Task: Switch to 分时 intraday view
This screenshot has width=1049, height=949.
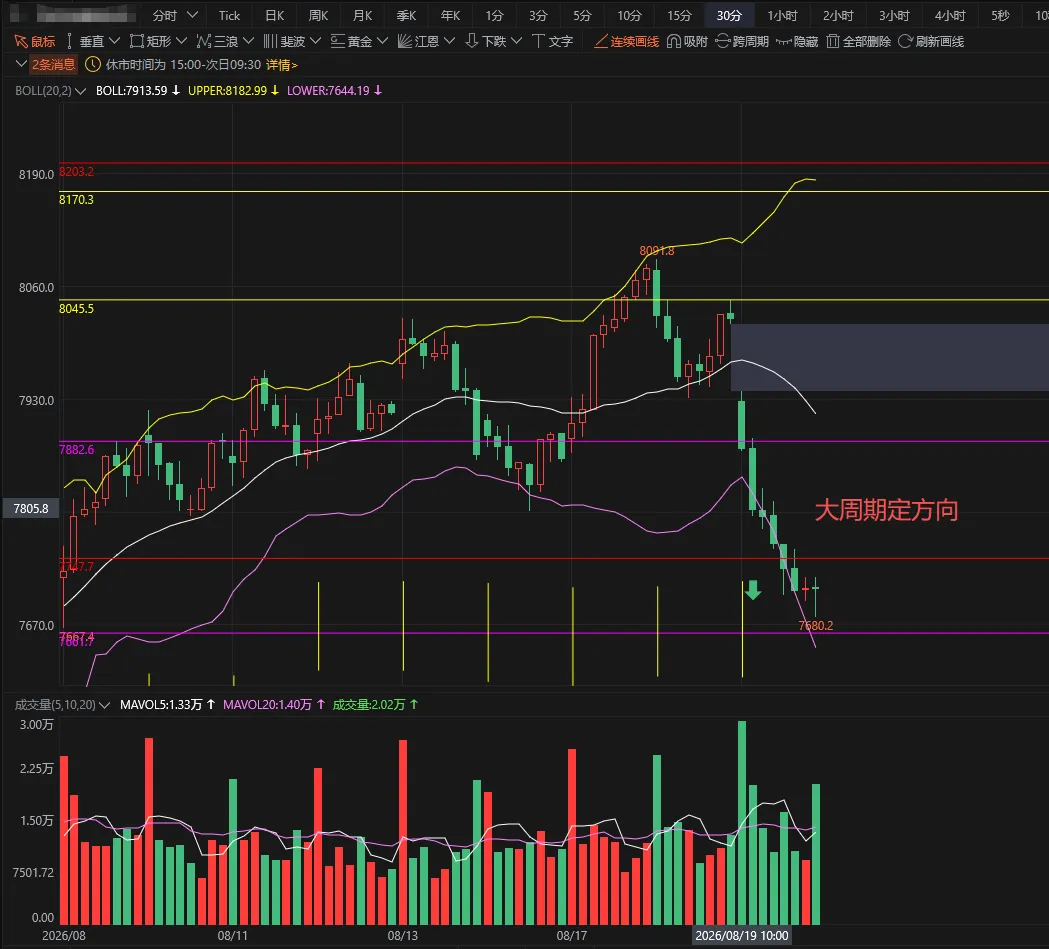Action: (165, 15)
